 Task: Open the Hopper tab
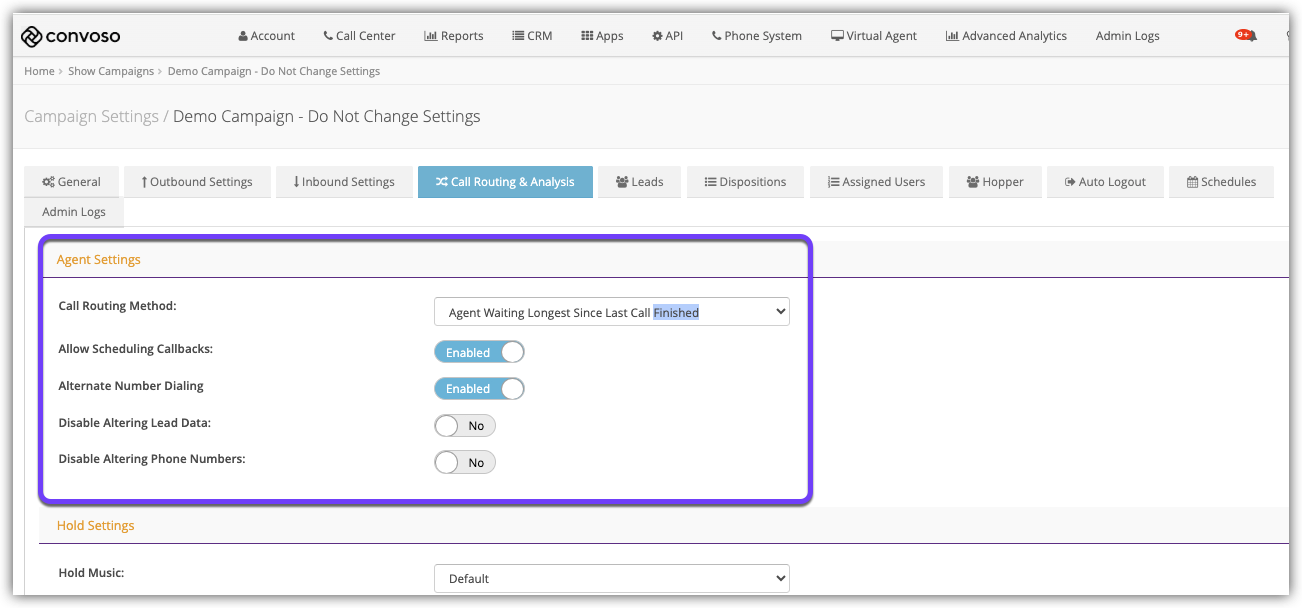(x=994, y=182)
